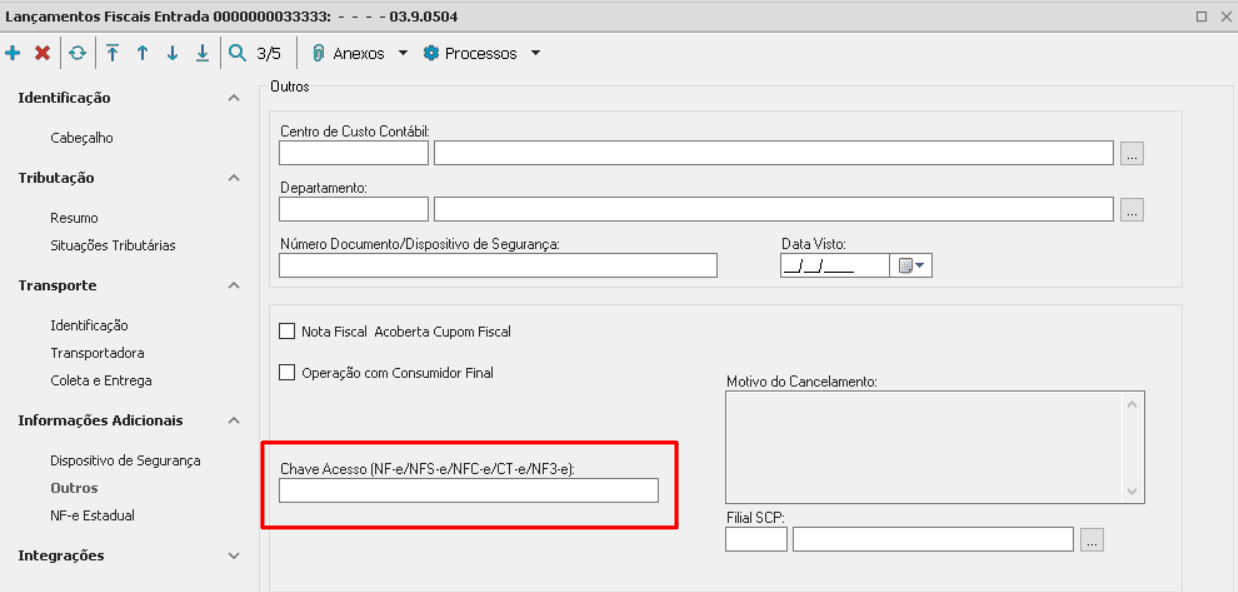
Task: Open the Processos dropdown arrow
Action: coord(535,53)
